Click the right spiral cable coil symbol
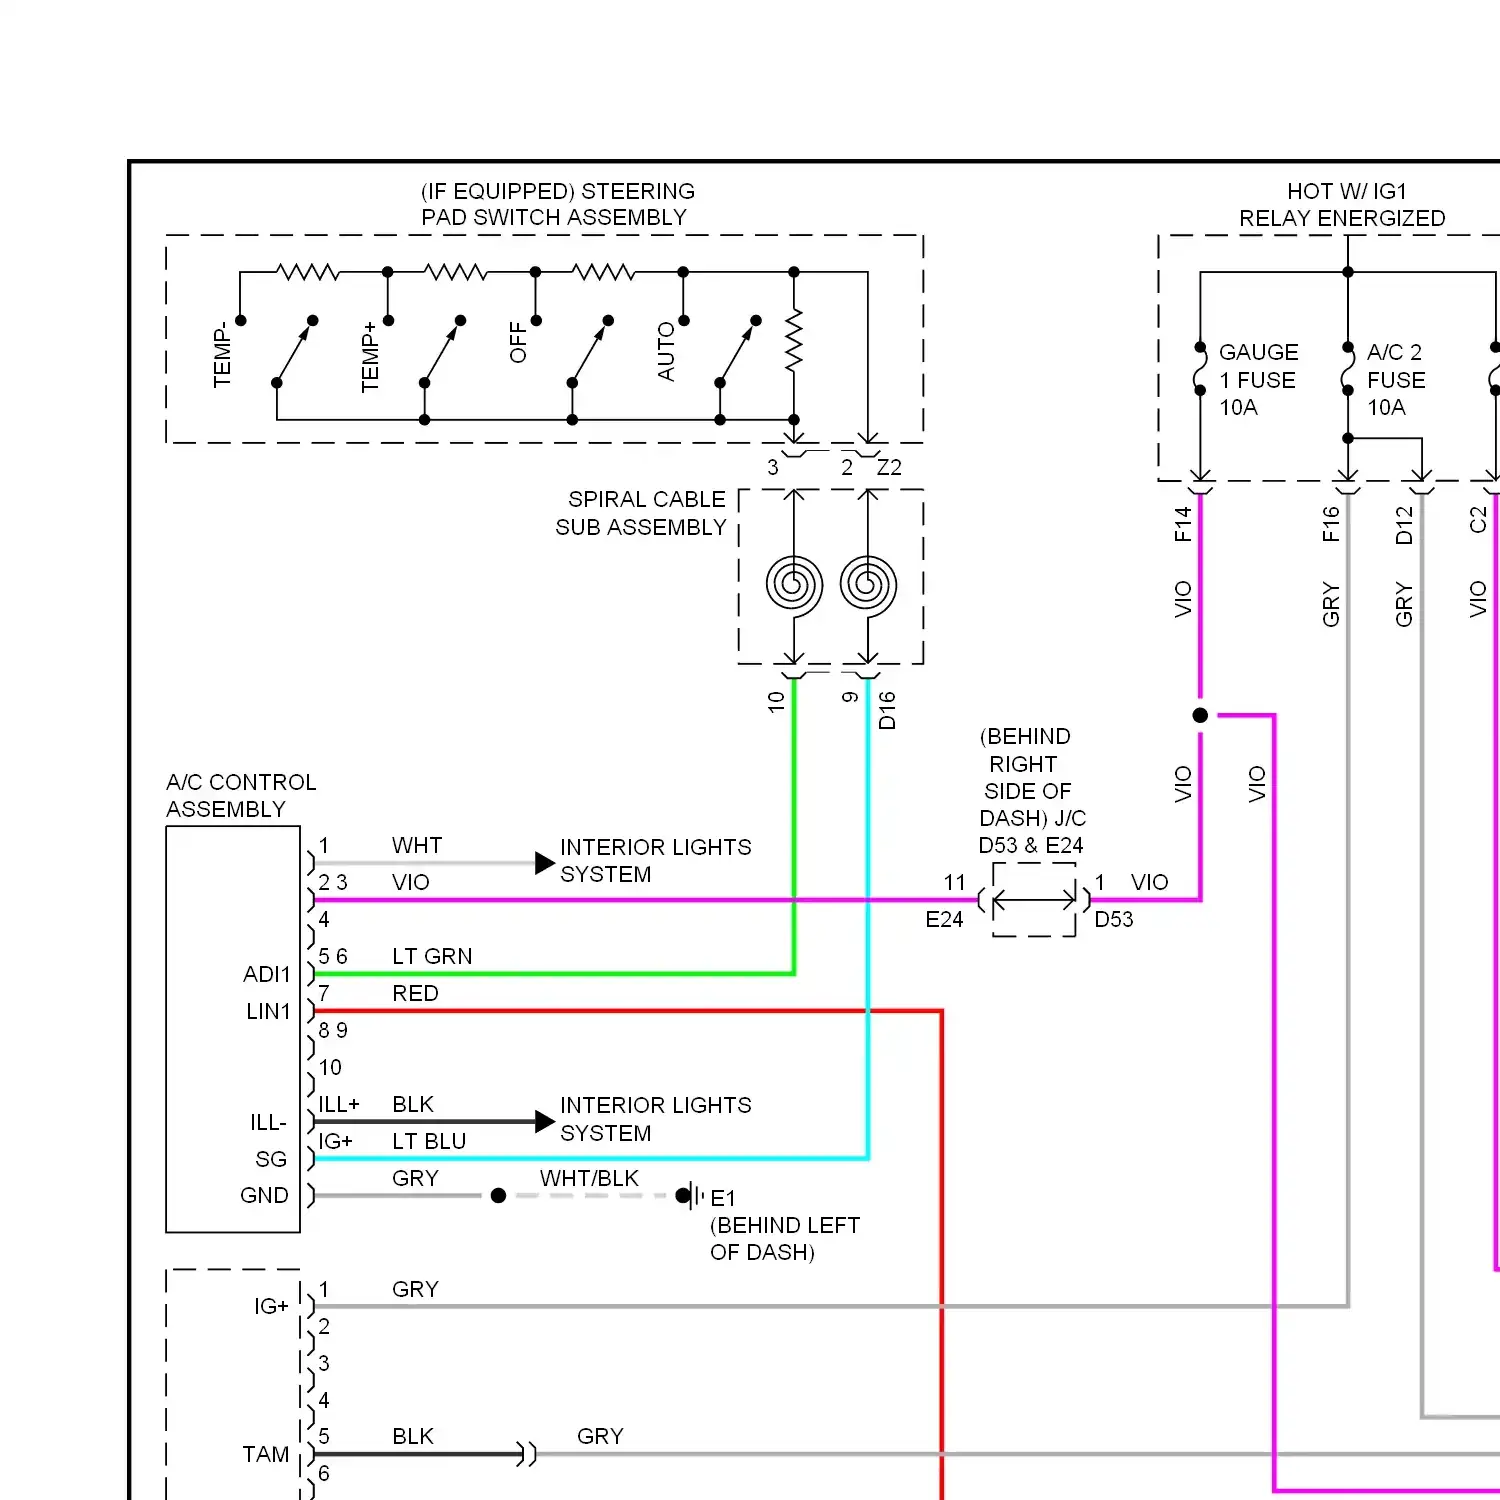 point(868,585)
